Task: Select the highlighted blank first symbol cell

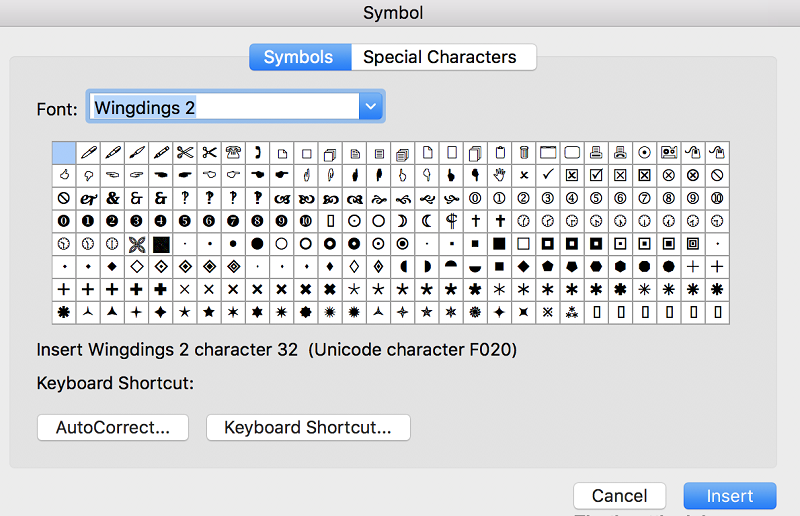Action: click(x=64, y=153)
